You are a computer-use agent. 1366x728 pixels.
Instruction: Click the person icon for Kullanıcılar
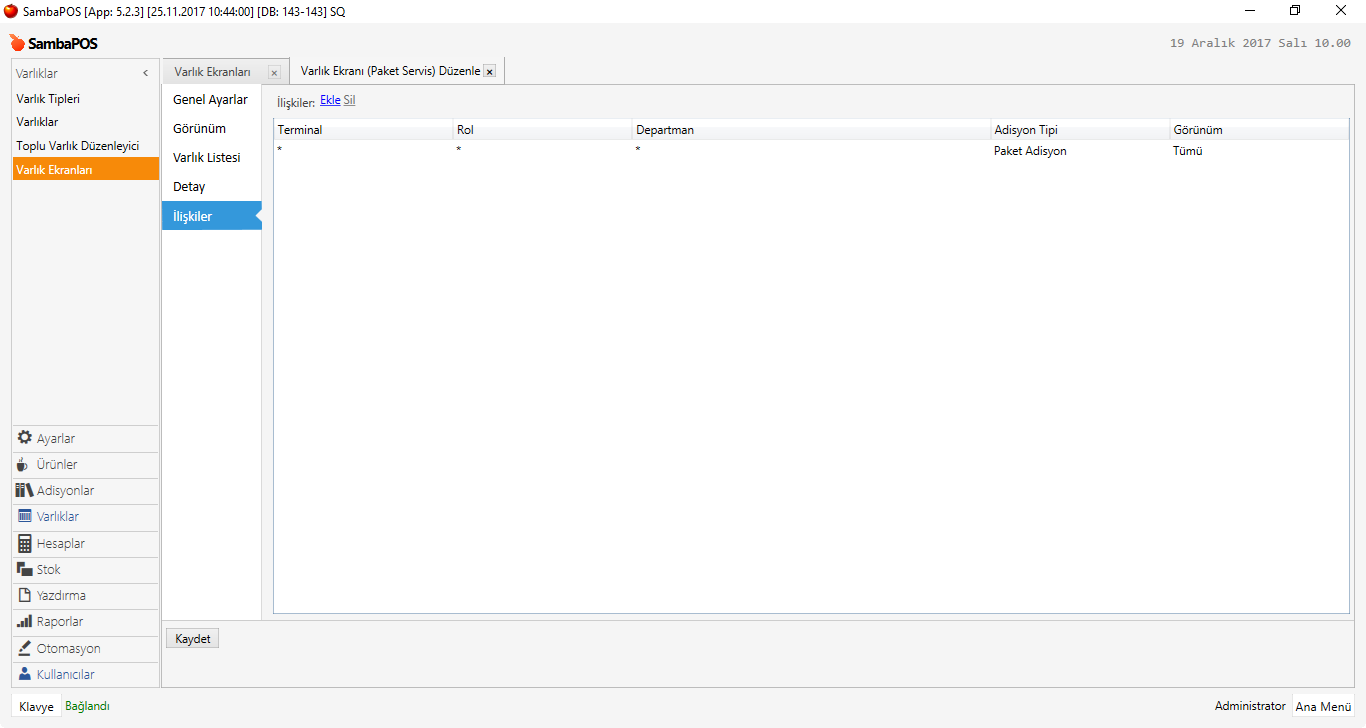(x=25, y=674)
